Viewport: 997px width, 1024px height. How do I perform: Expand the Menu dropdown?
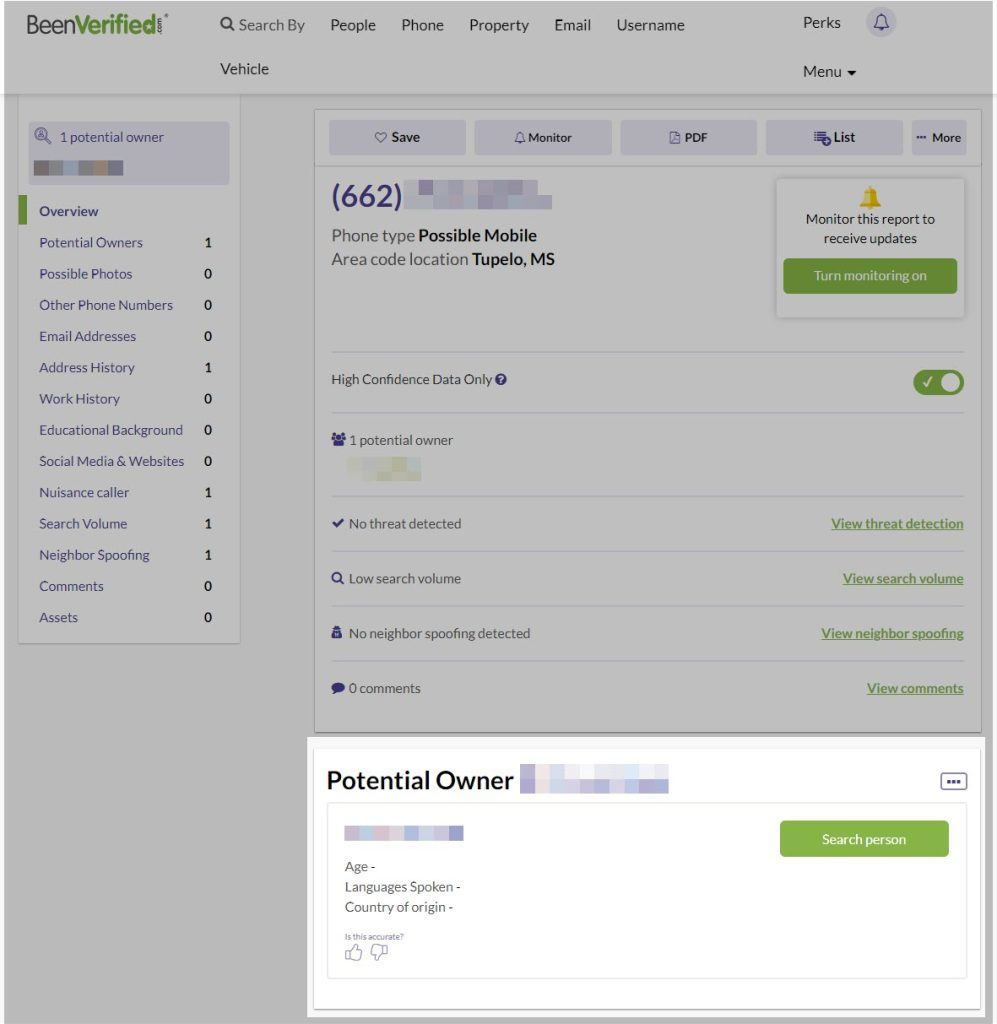[829, 71]
